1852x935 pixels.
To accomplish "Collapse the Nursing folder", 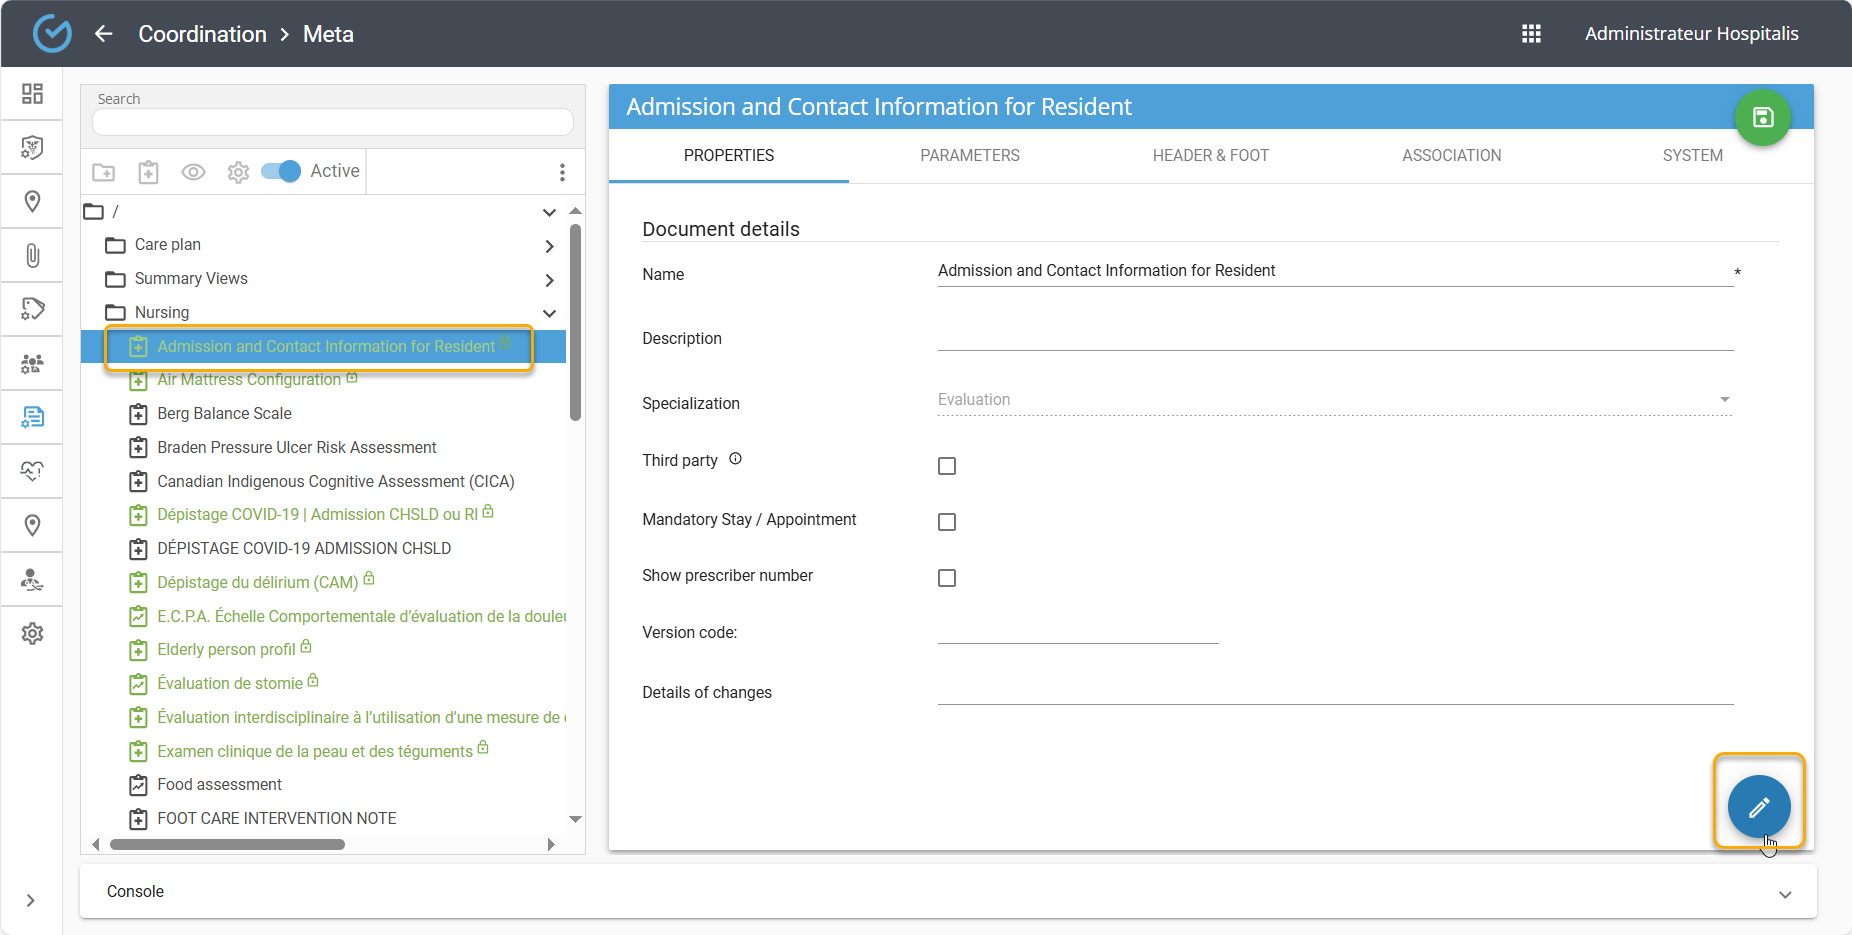I will pos(549,313).
